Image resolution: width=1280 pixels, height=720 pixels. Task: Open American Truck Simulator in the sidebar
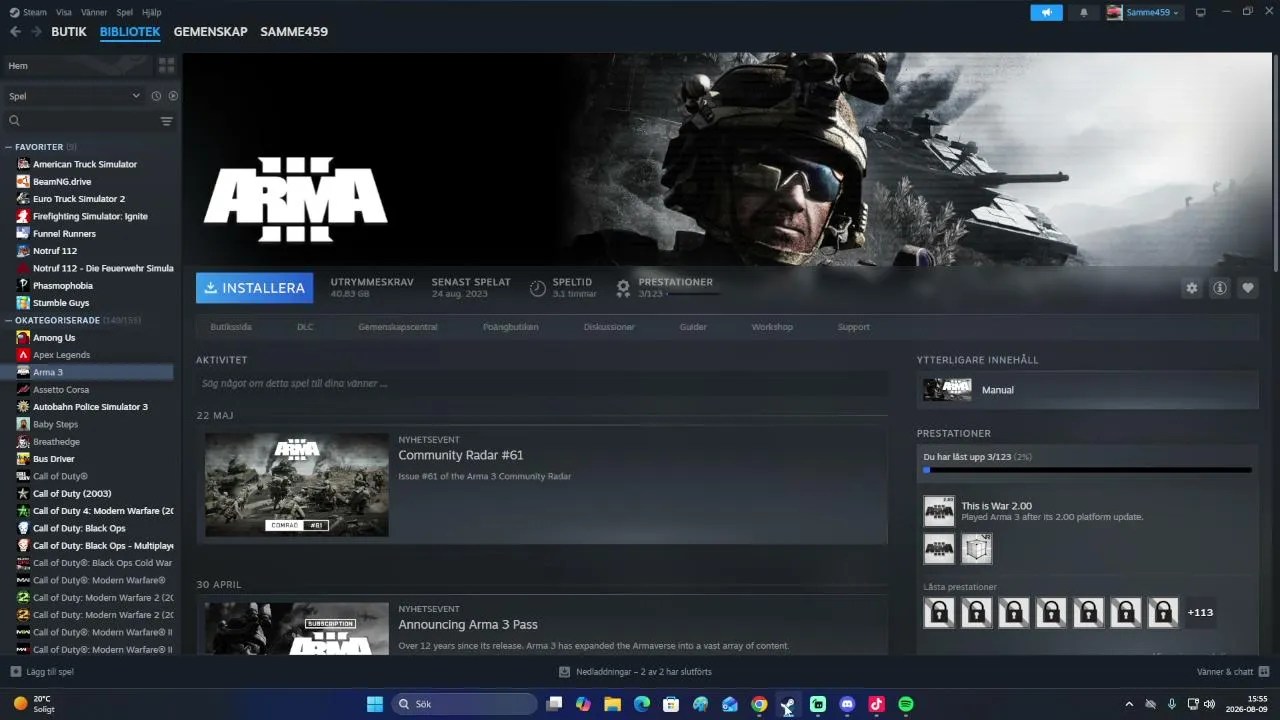pyautogui.click(x=85, y=164)
